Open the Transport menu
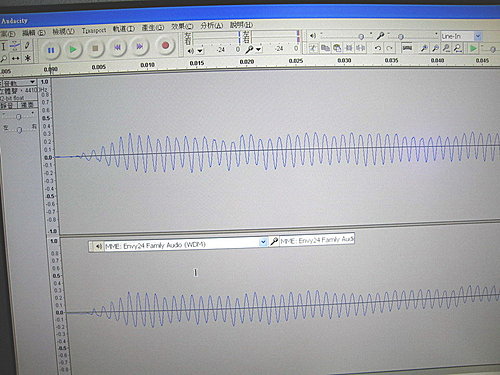This screenshot has height=375, width=500. tap(94, 30)
